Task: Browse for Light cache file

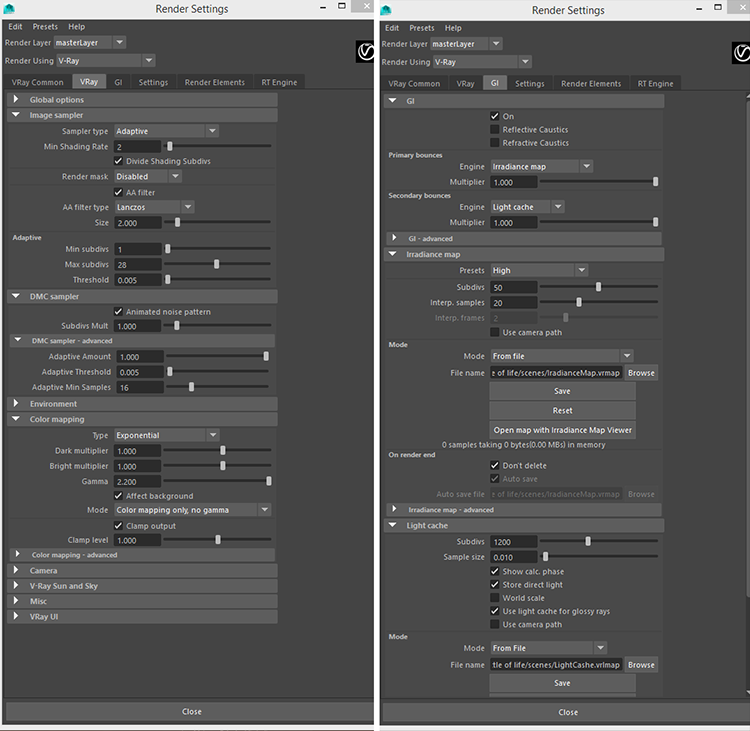Action: coord(641,665)
